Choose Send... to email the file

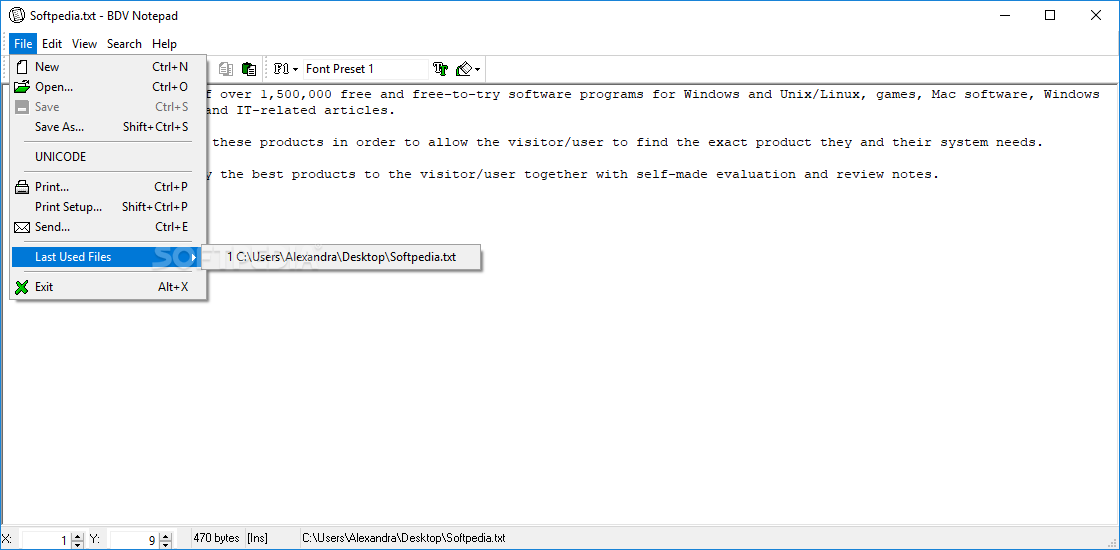click(109, 227)
